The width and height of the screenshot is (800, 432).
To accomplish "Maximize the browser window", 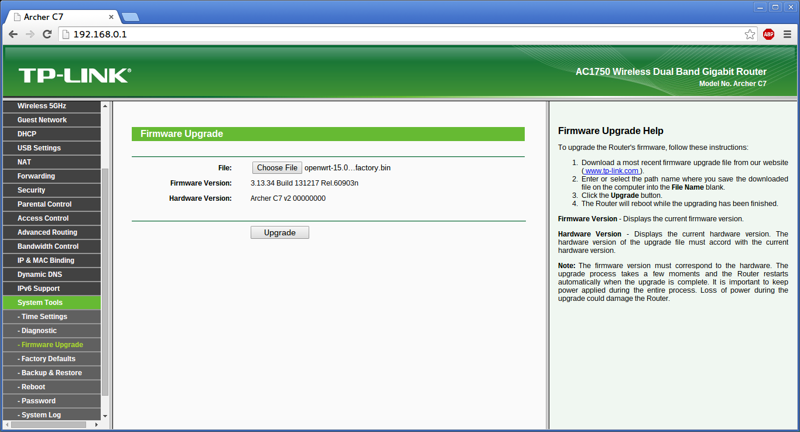I will tap(775, 7).
